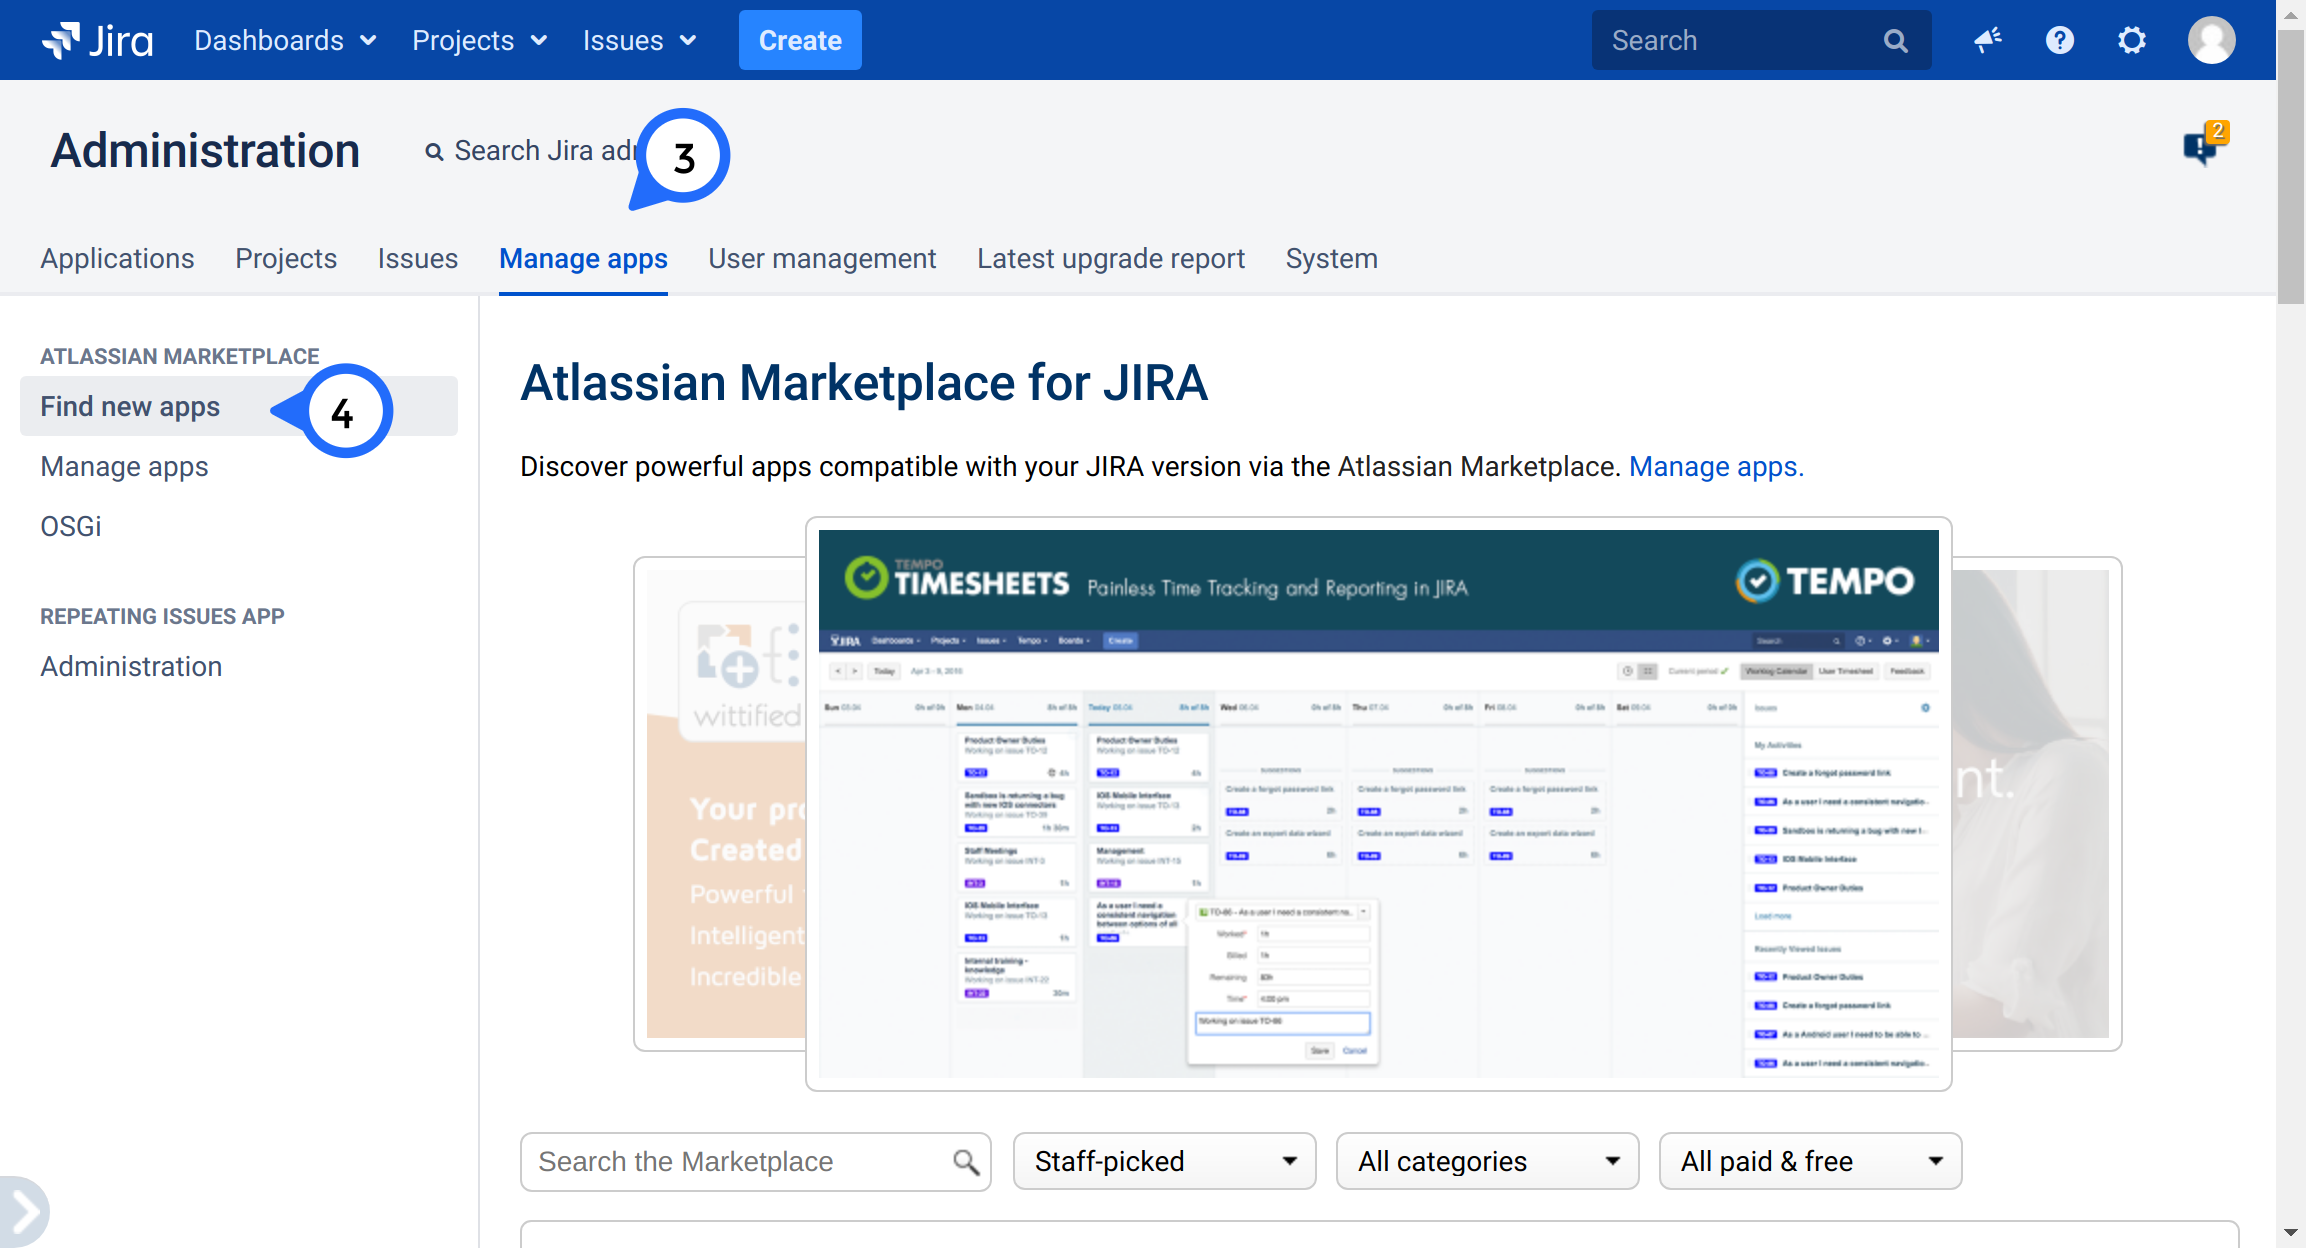Switch to the System tab
The width and height of the screenshot is (2306, 1248).
click(1331, 258)
